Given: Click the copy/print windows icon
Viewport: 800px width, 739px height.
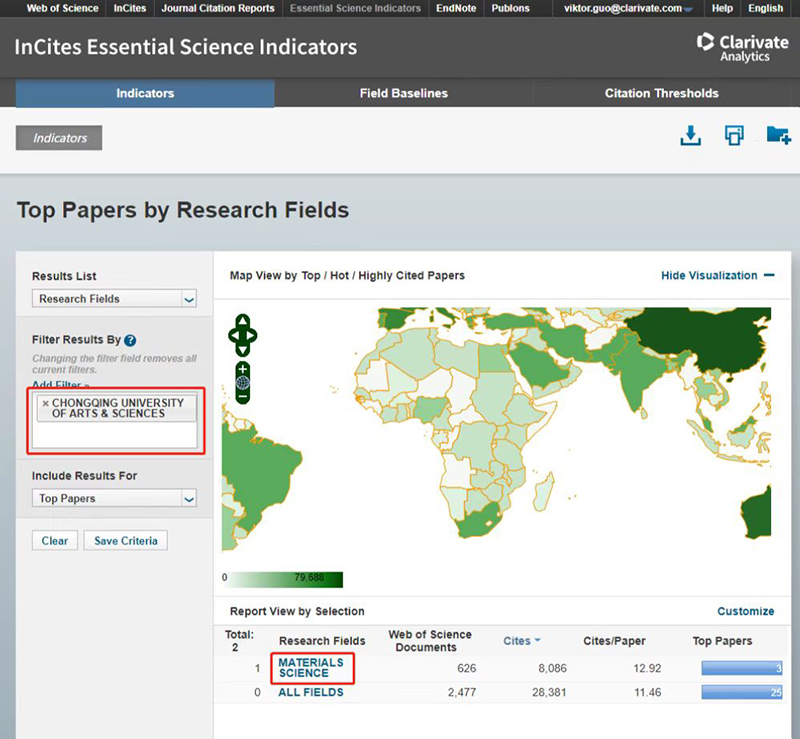Looking at the screenshot, I should point(734,136).
